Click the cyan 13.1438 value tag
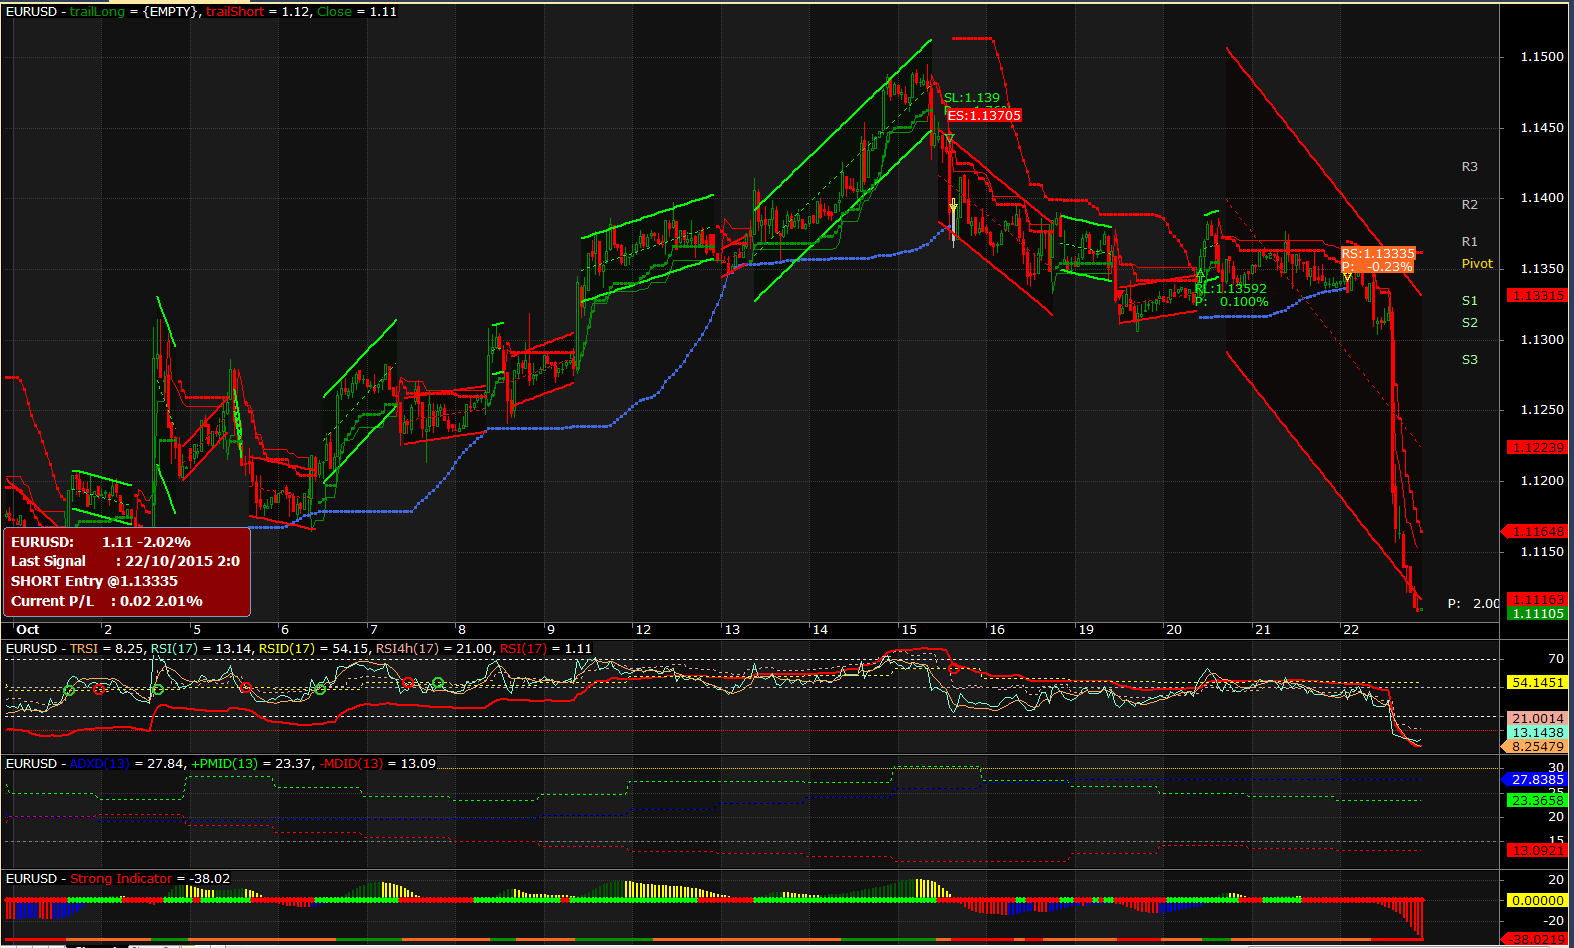Viewport: 1574px width, 948px height. pyautogui.click(x=1537, y=732)
